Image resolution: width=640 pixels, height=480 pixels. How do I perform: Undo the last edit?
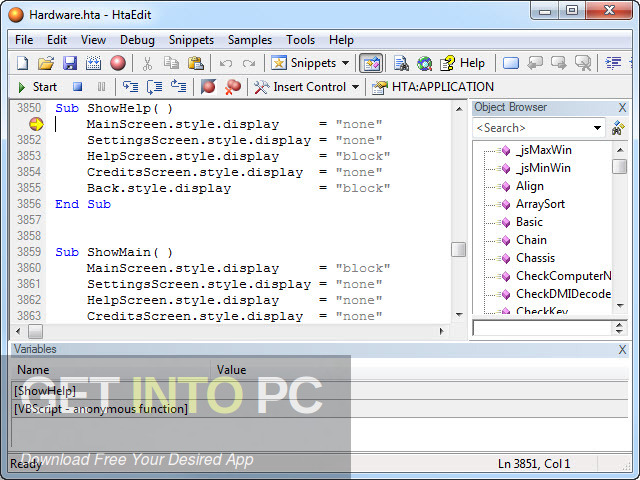tap(225, 63)
